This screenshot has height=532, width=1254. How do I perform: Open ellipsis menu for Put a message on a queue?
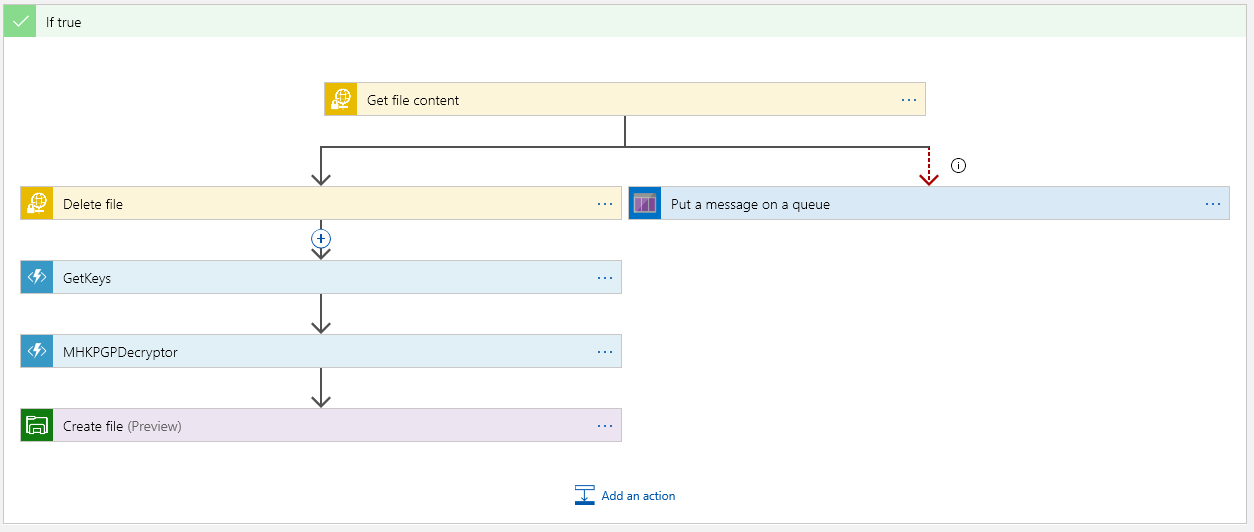[x=1212, y=204]
